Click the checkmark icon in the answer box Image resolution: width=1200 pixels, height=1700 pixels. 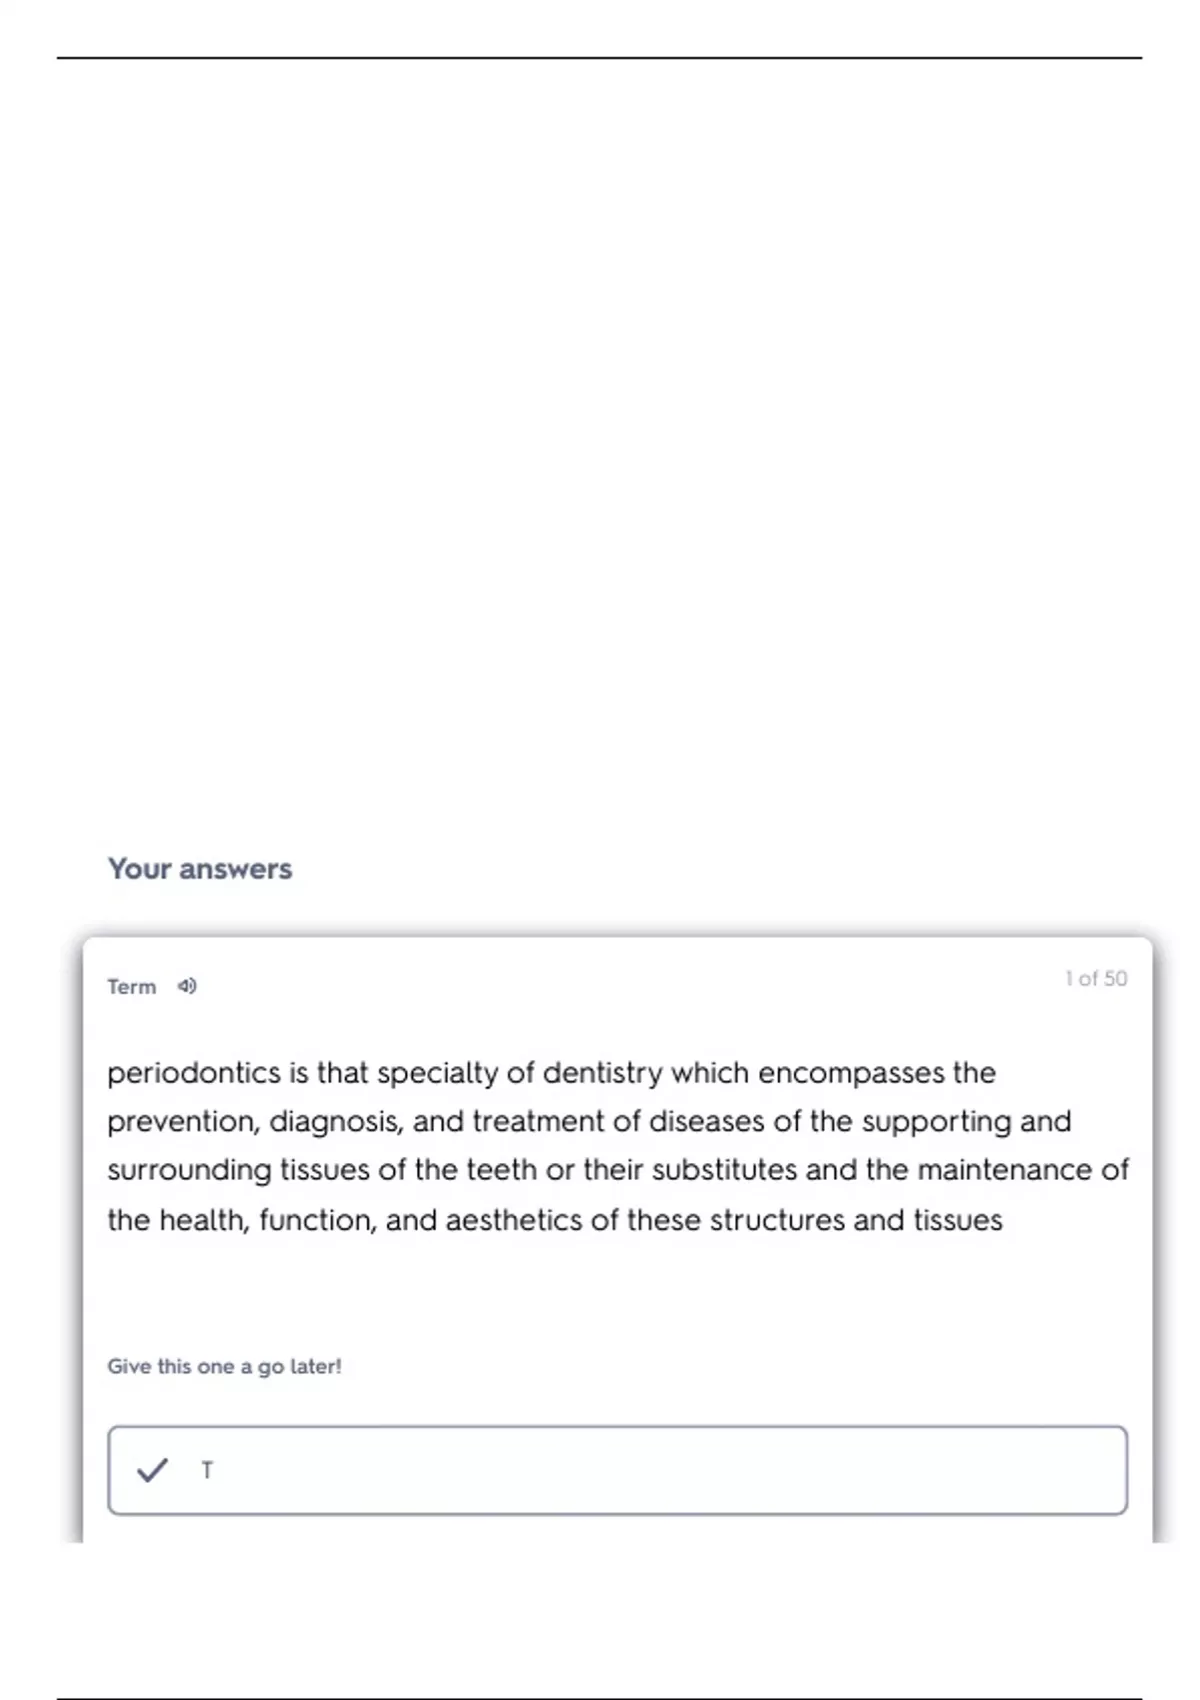click(x=152, y=1470)
